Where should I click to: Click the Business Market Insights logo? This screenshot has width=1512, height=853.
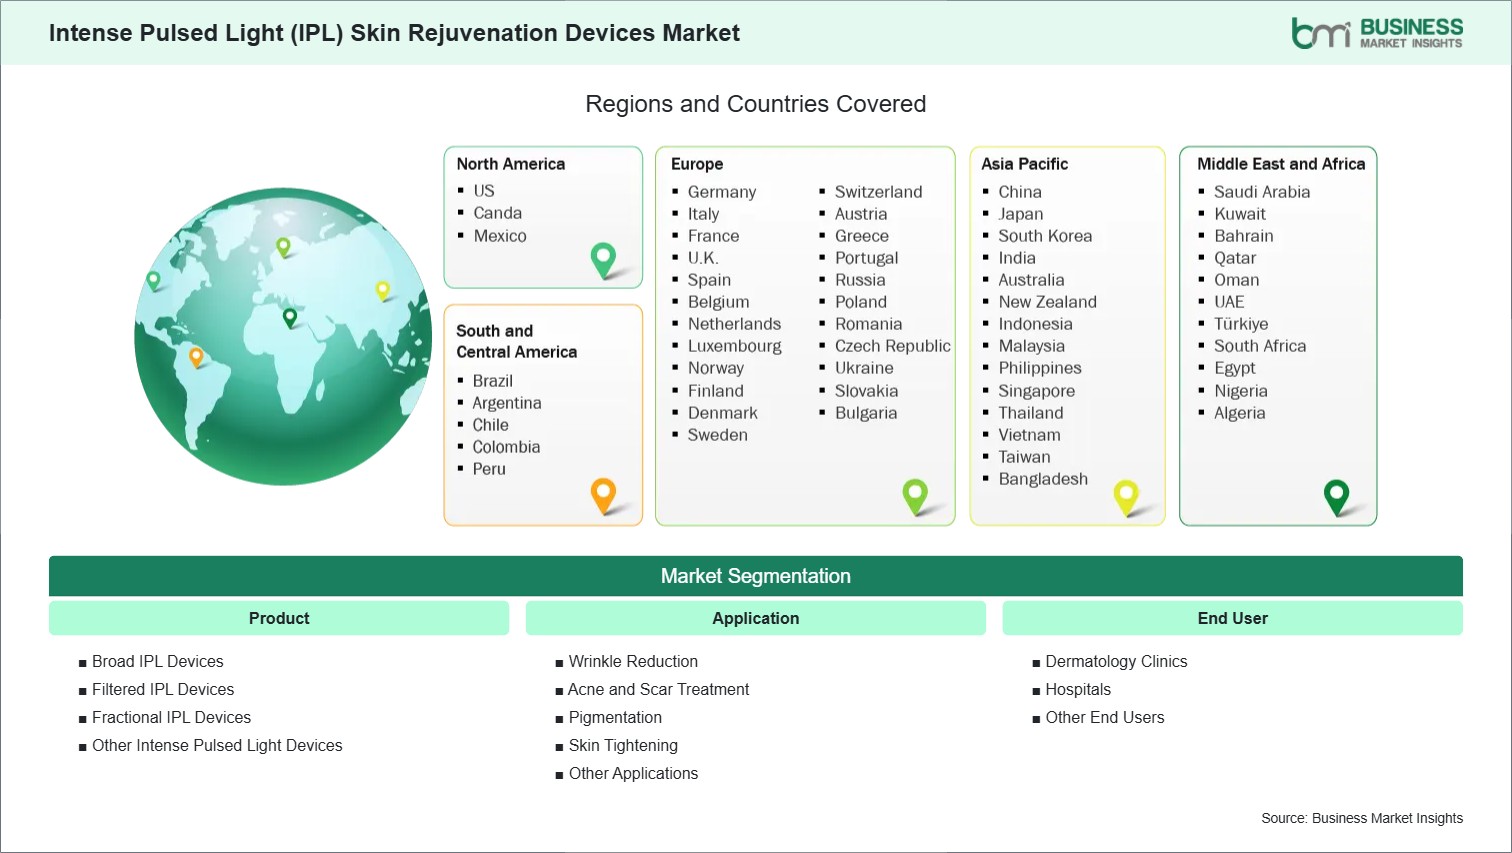(x=1377, y=33)
